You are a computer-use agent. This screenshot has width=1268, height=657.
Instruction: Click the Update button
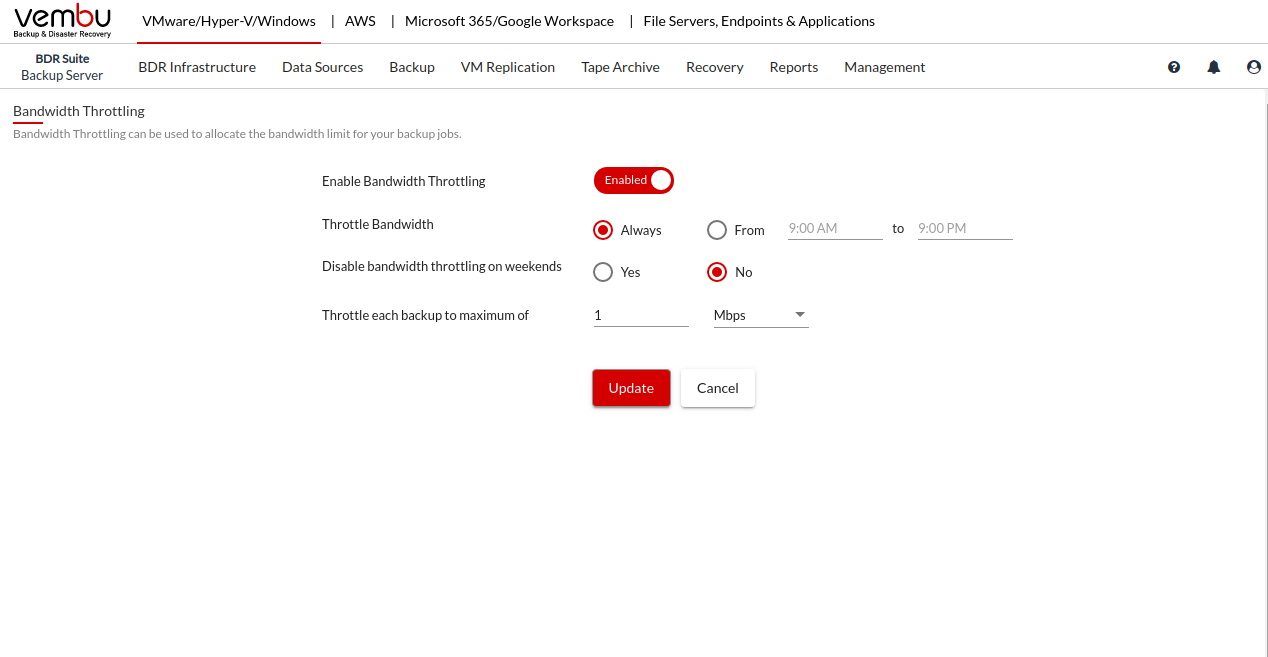631,388
